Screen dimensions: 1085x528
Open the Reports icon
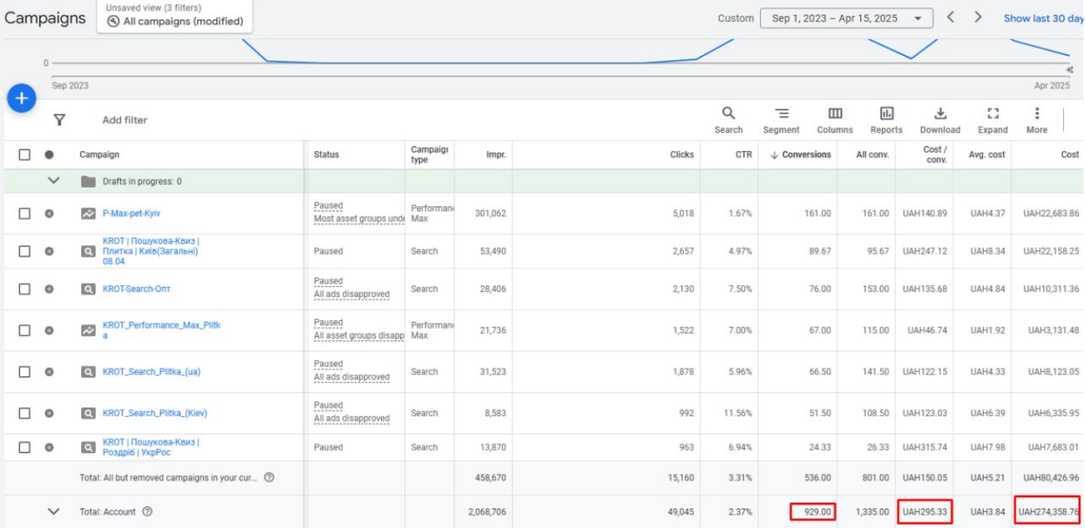click(x=886, y=119)
